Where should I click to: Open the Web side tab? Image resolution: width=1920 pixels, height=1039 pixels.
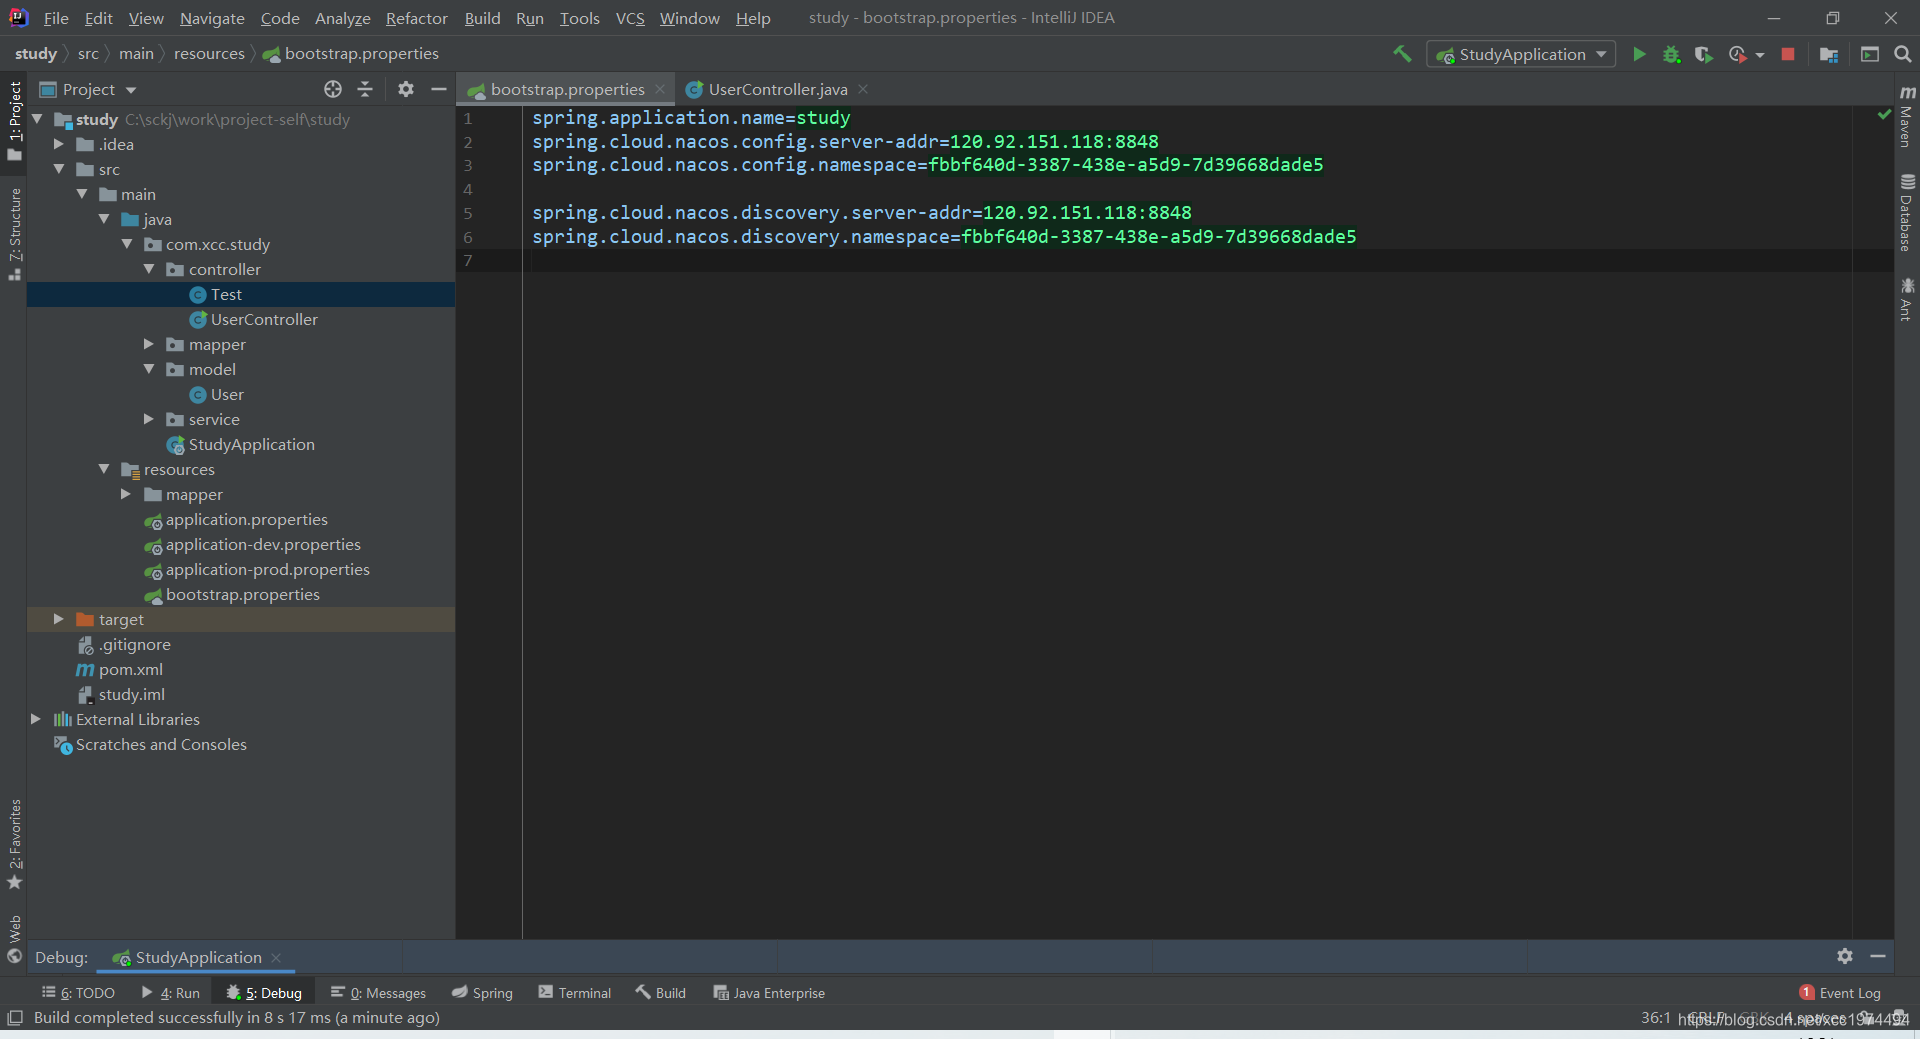[14, 939]
